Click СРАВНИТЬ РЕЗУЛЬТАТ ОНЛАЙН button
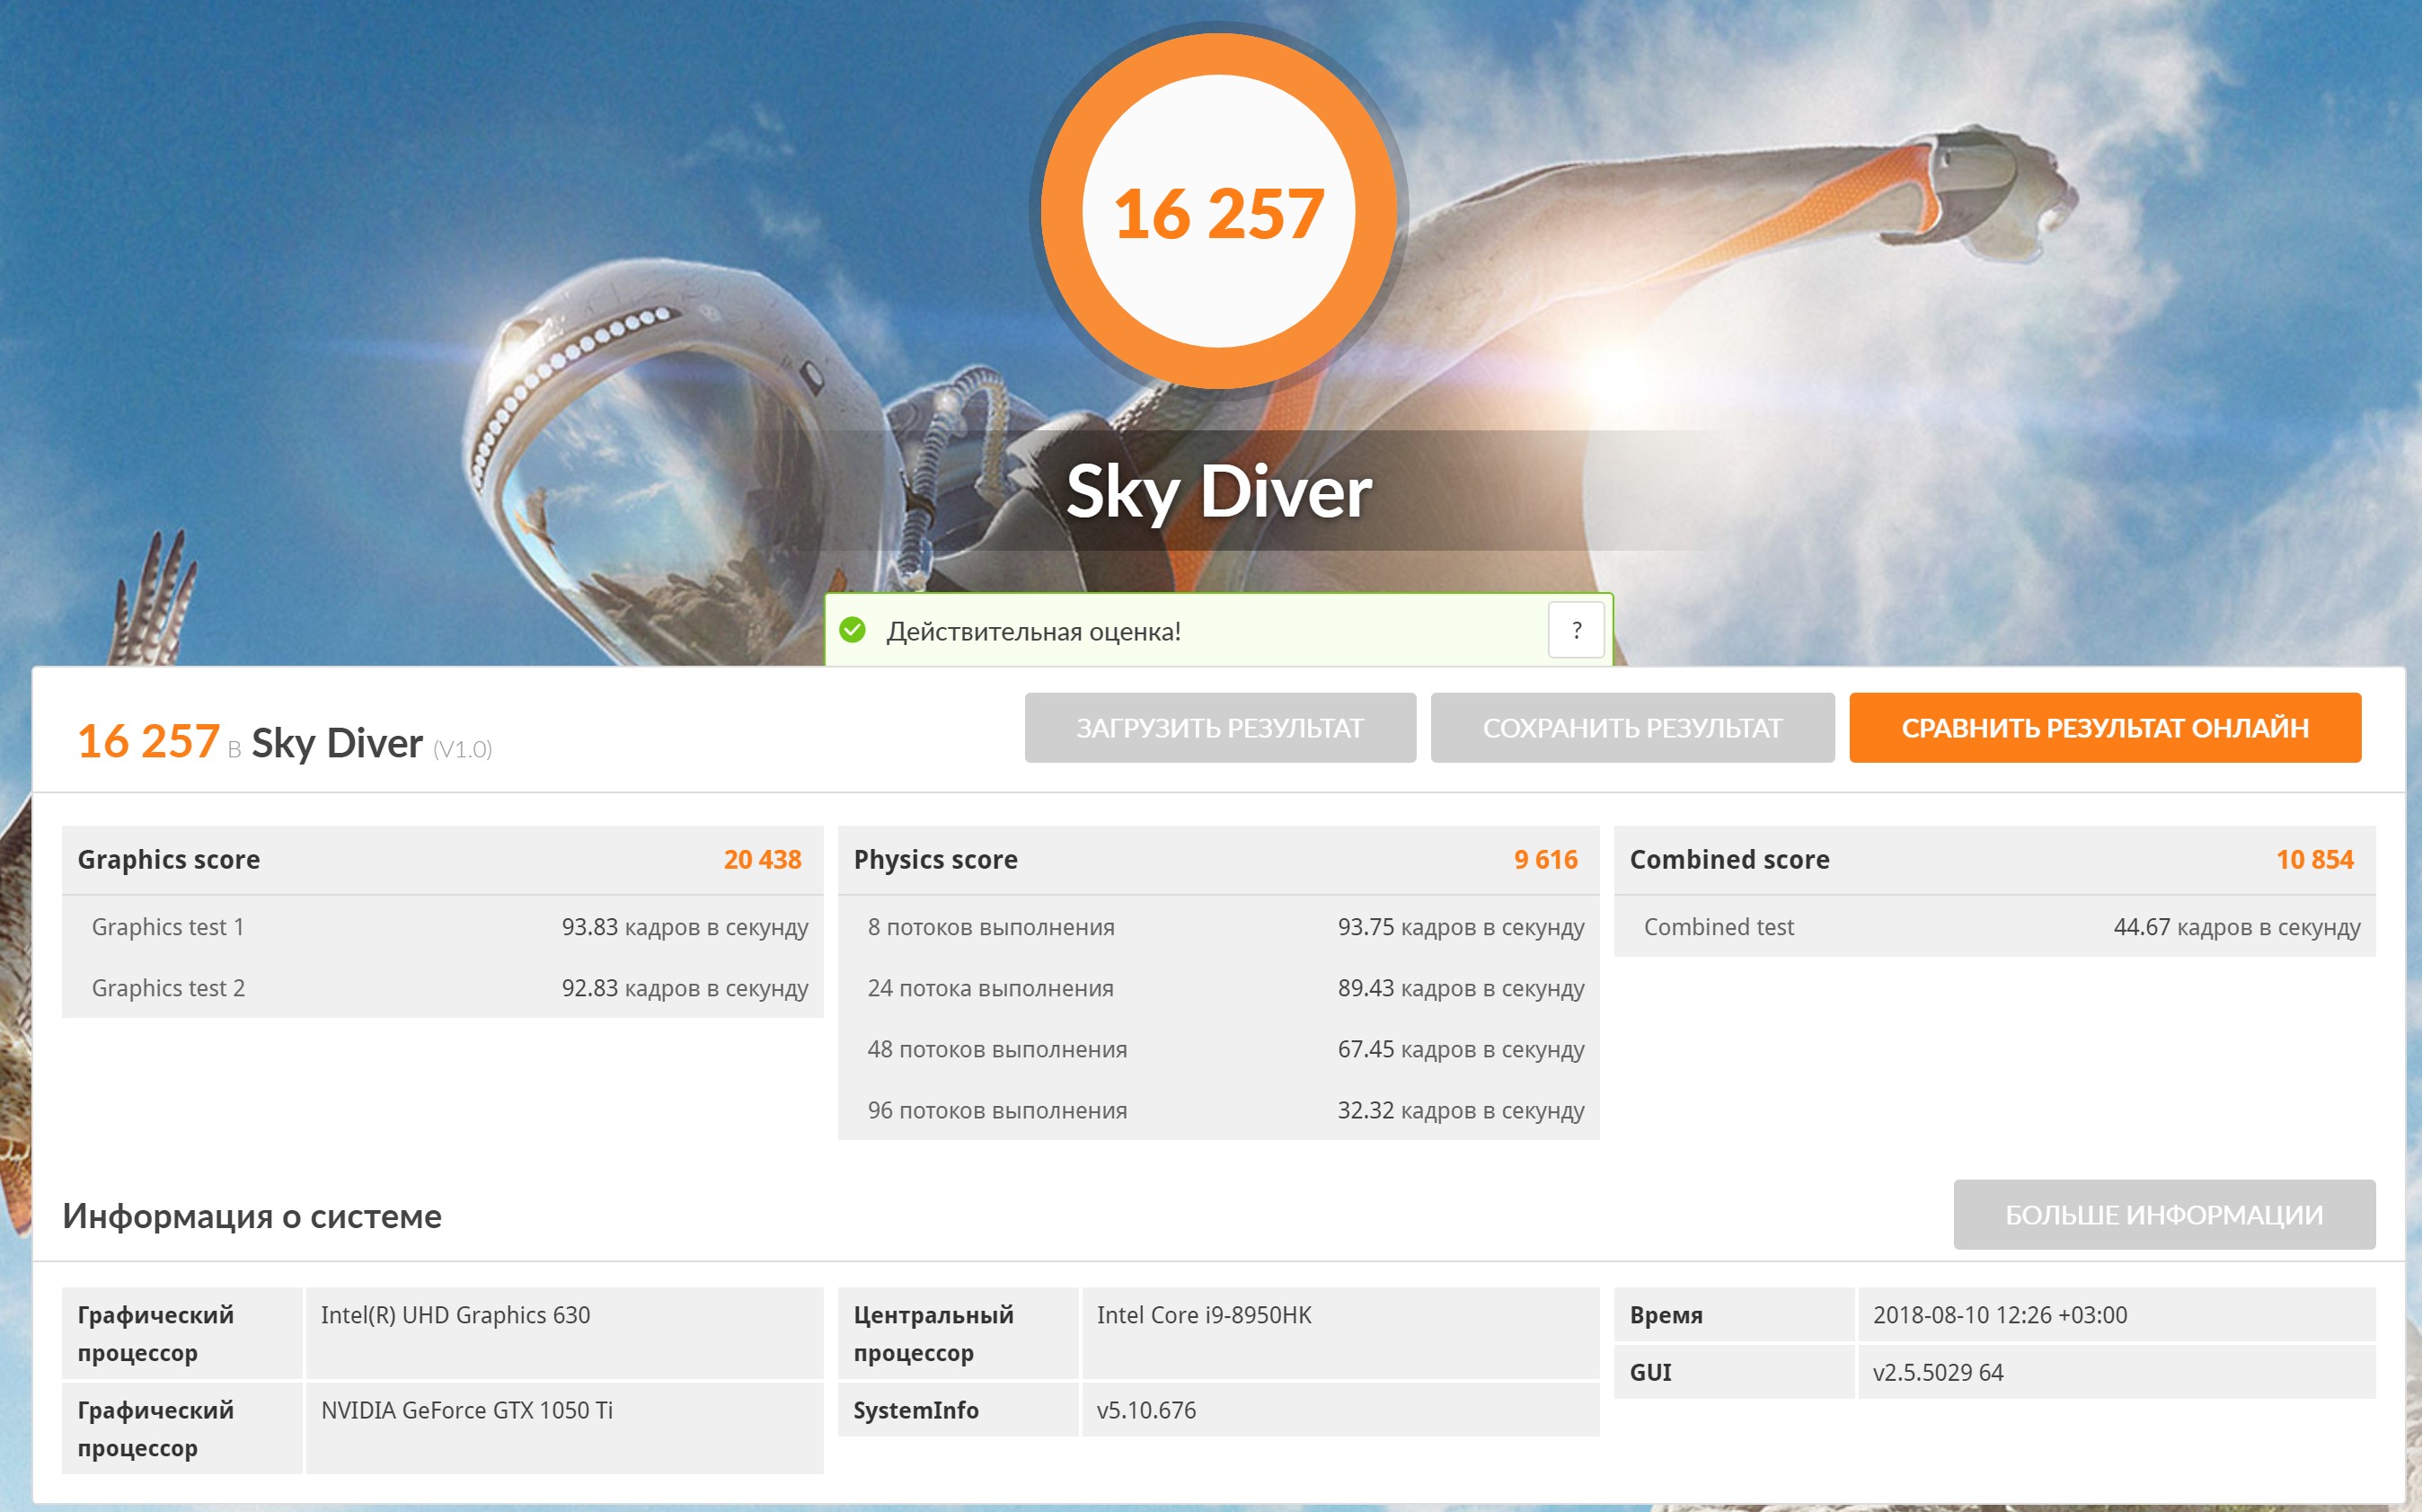This screenshot has height=1512, width=2422. [2105, 728]
